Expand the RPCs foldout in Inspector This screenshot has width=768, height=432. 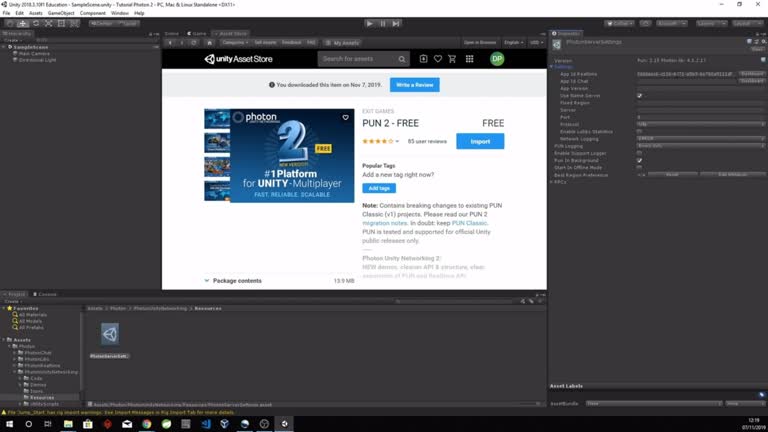pyautogui.click(x=552, y=182)
